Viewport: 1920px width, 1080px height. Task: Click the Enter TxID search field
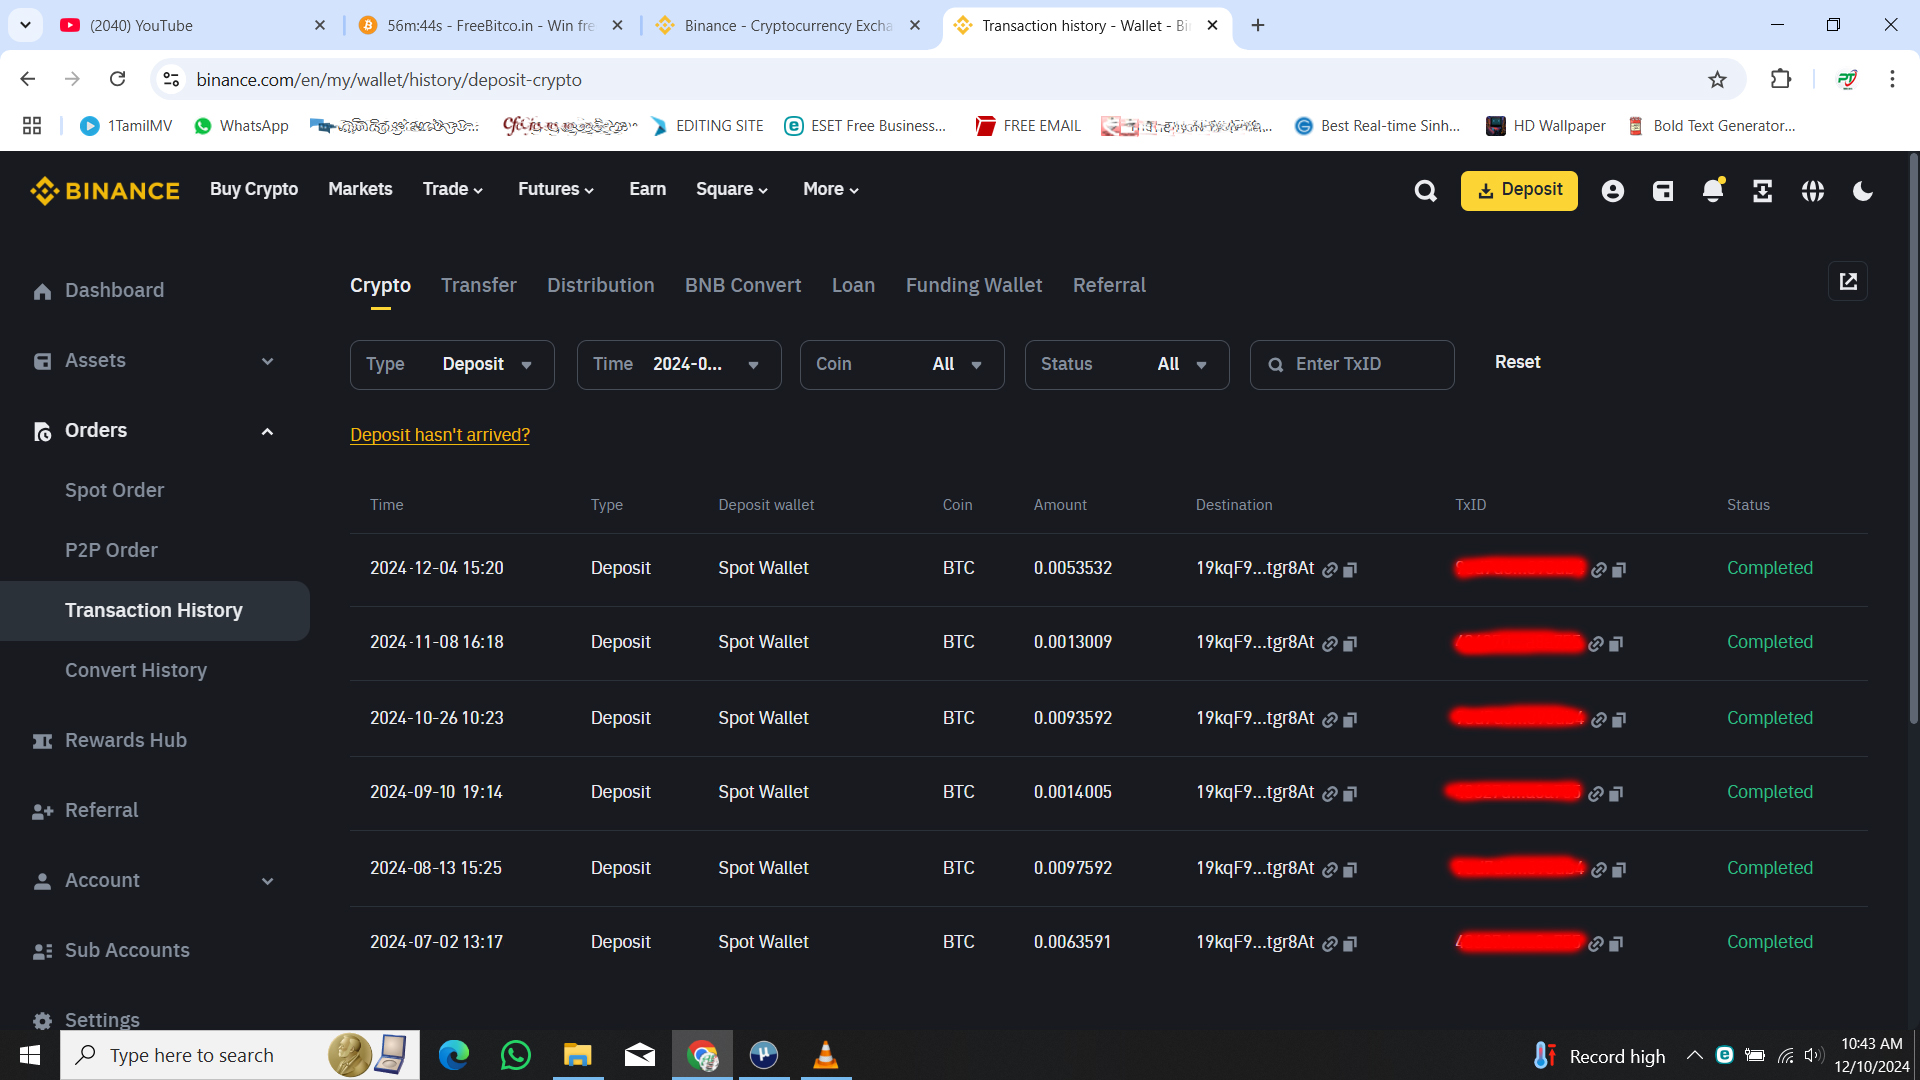1352,365
